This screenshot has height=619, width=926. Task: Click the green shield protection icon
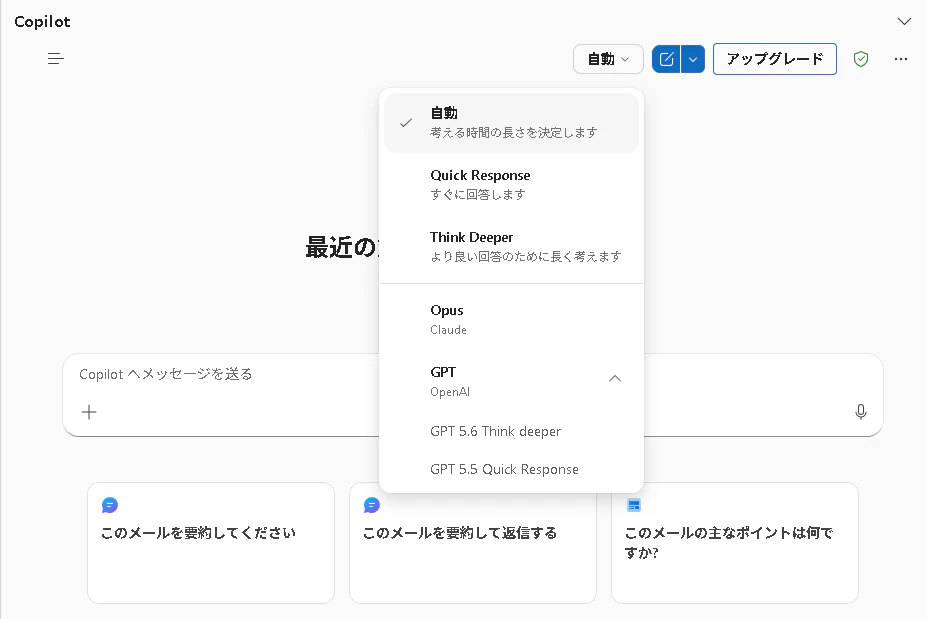point(860,59)
